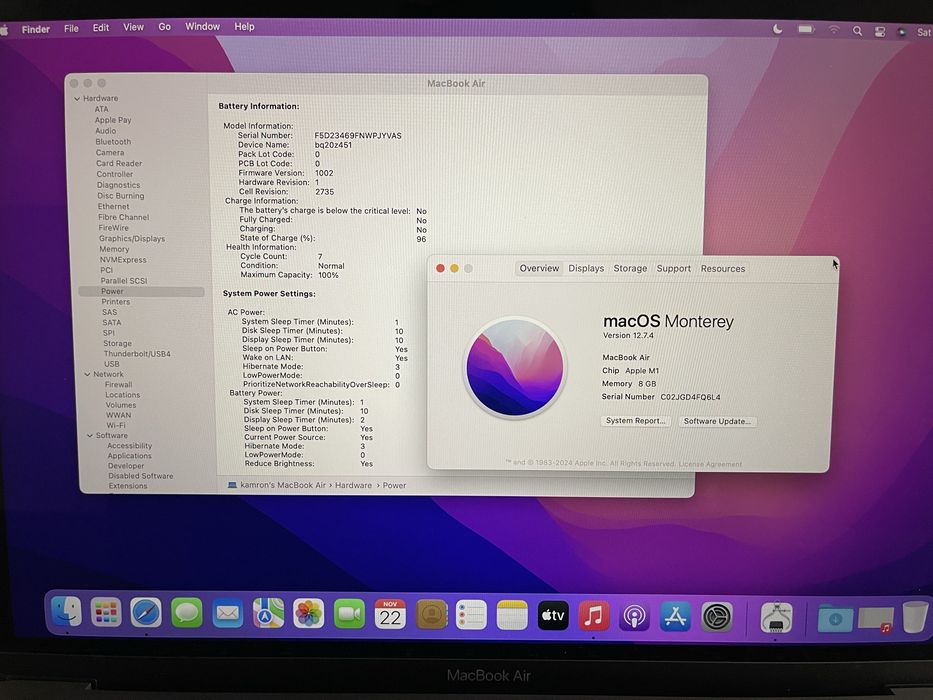Open FaceTime from the Dock
Image resolution: width=933 pixels, height=700 pixels.
[349, 614]
